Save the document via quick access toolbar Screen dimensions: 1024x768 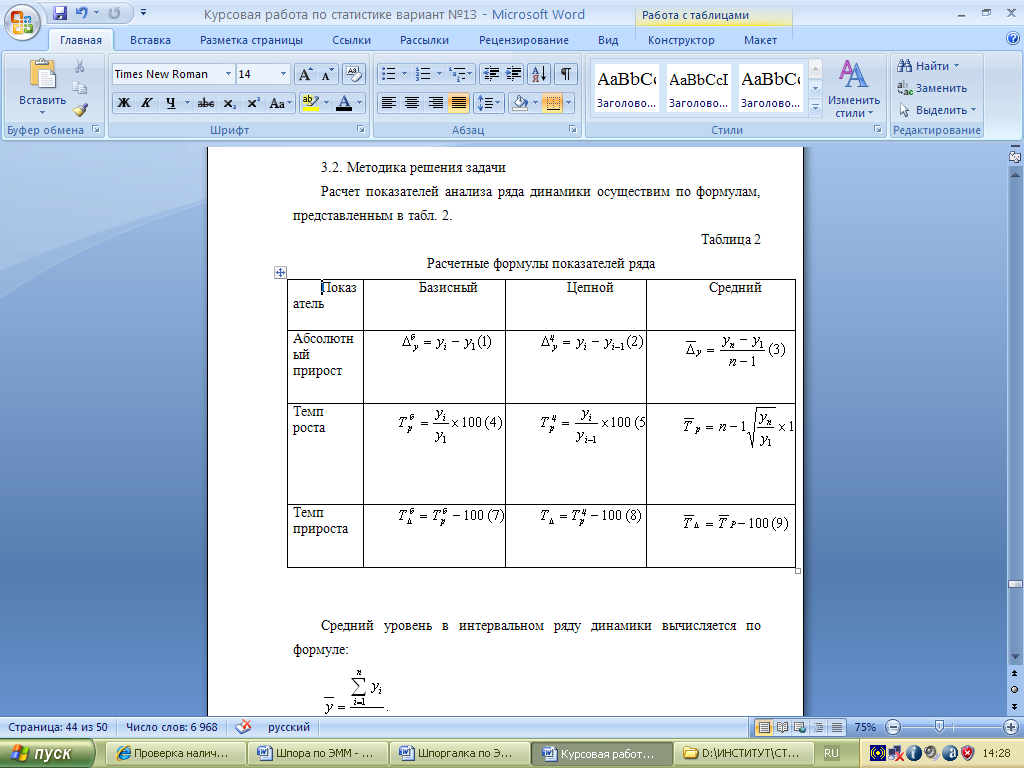coord(60,12)
